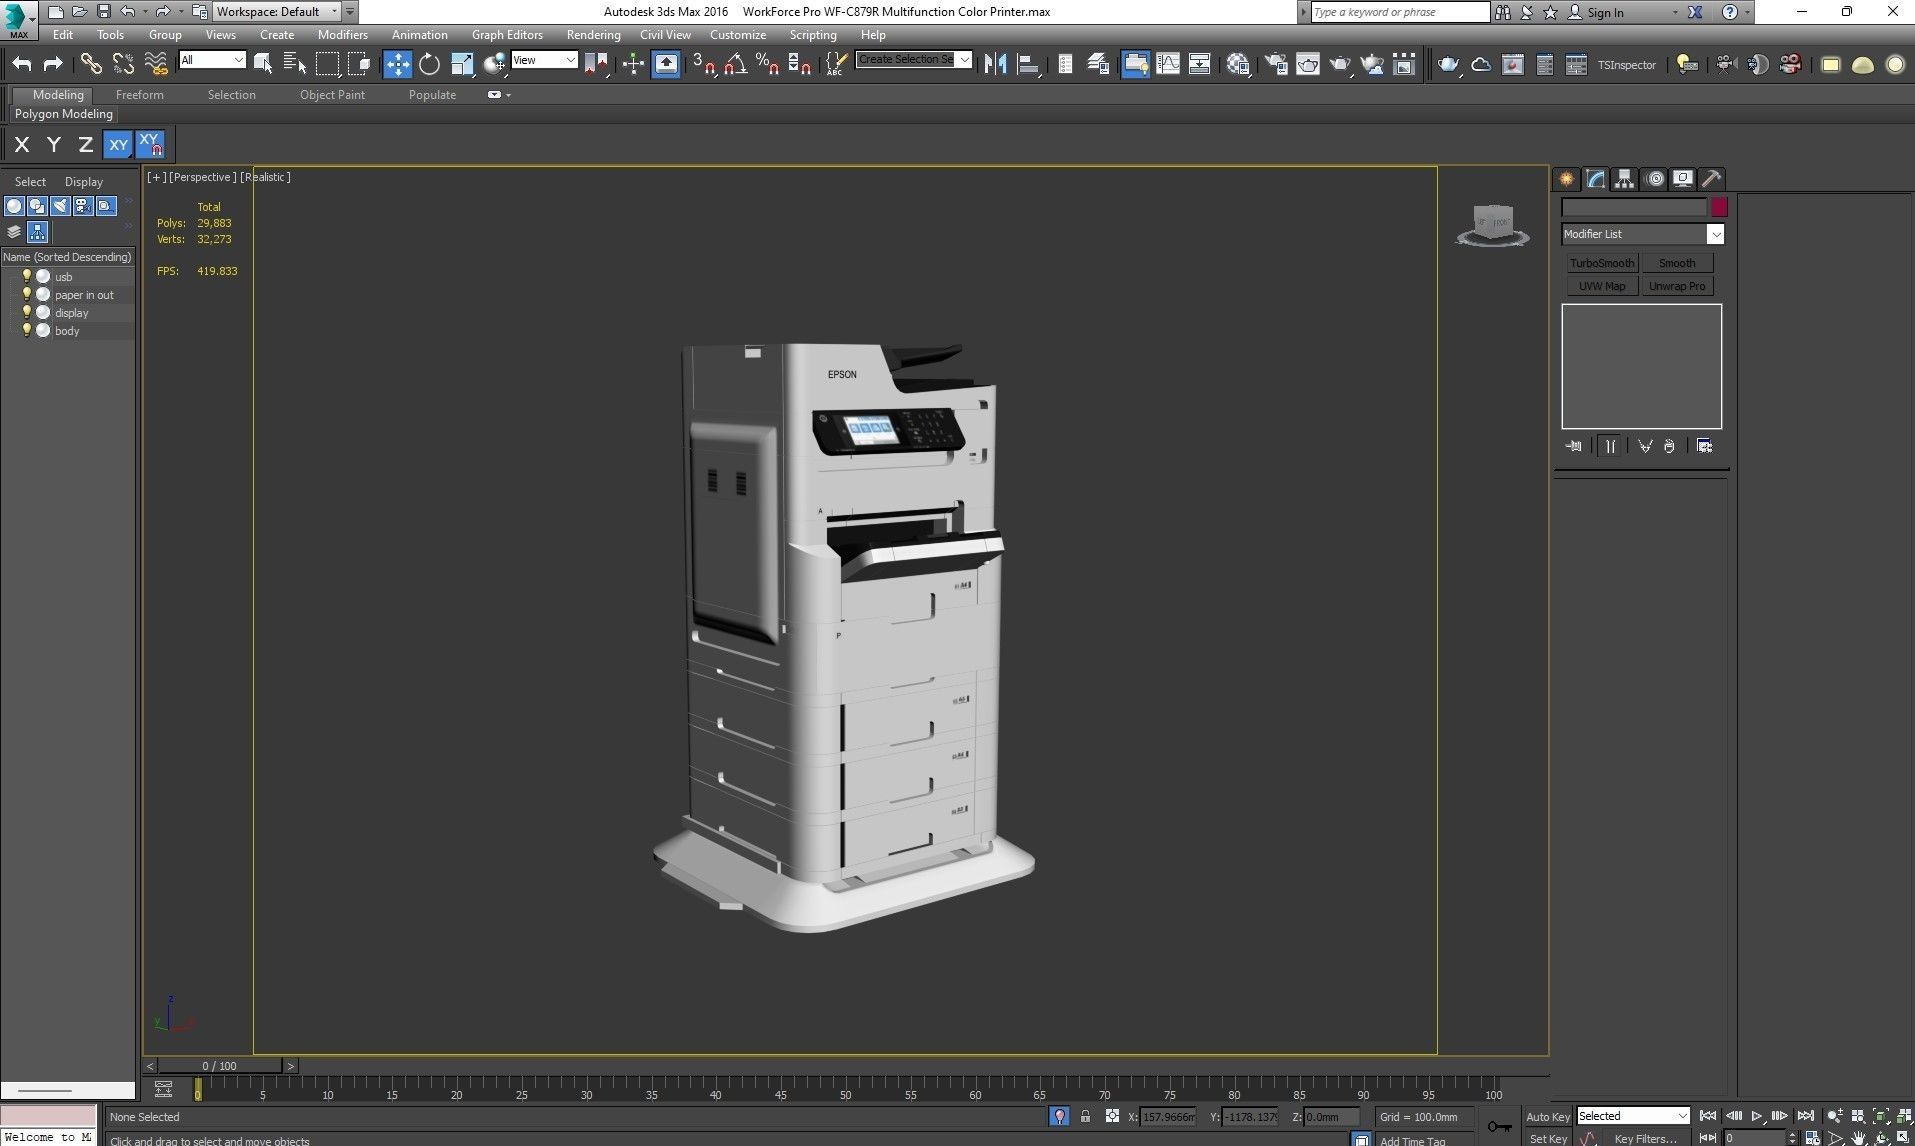Click the Unwrap Pro button
The image size is (1915, 1146).
pyautogui.click(x=1677, y=286)
